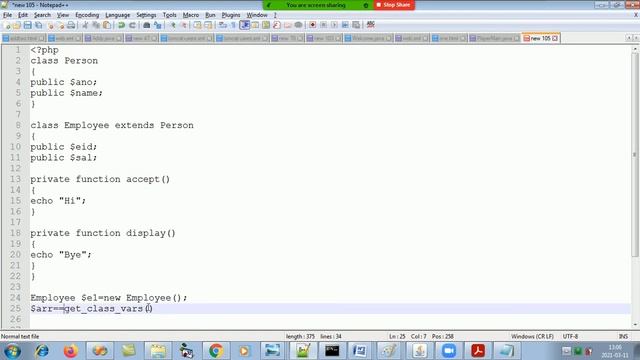The width and height of the screenshot is (640, 360).
Task: Click the vertical scrollbar thumb of the editor
Action: point(635,155)
